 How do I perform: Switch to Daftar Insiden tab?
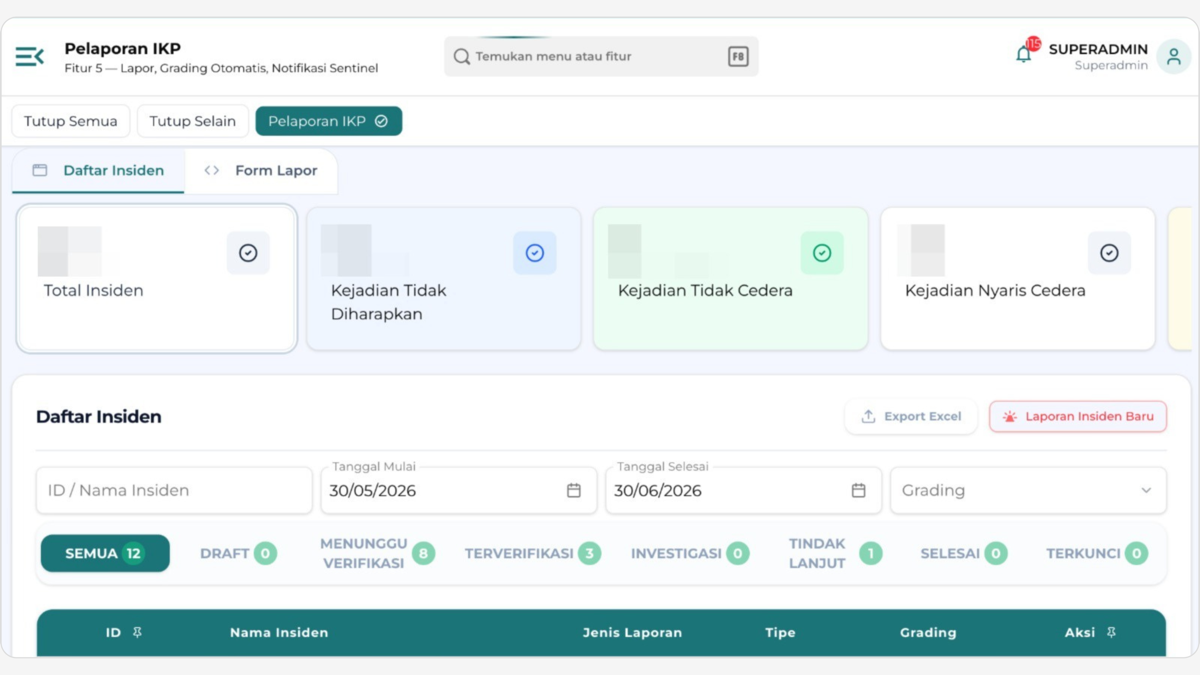click(x=98, y=171)
